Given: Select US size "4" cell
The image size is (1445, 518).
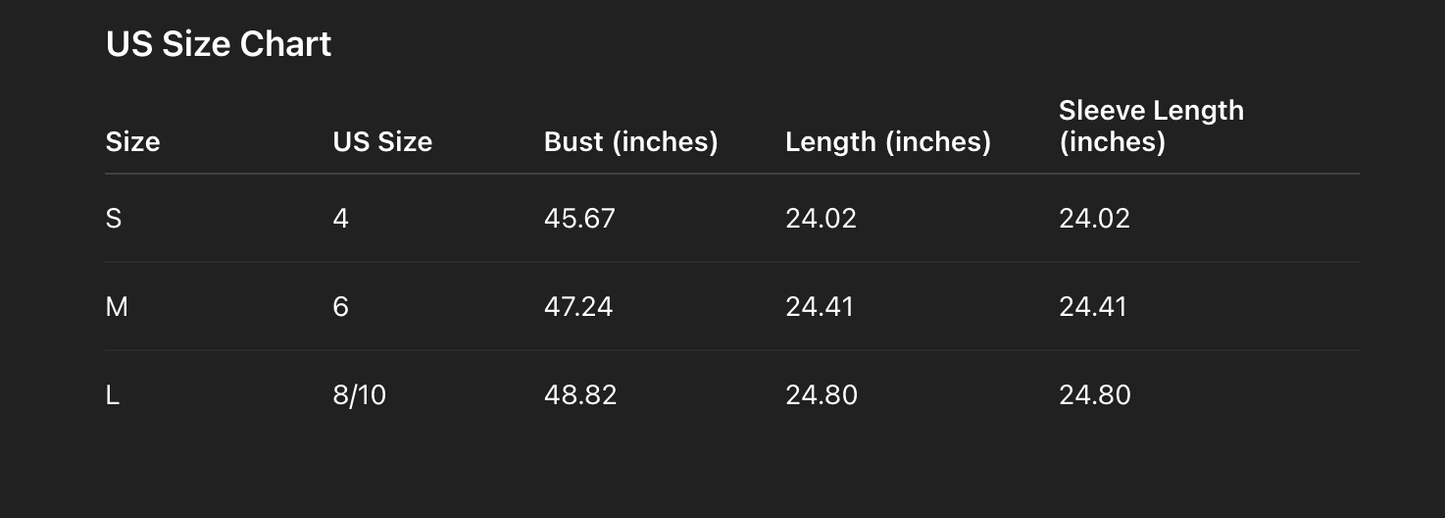Looking at the screenshot, I should click(x=341, y=219).
